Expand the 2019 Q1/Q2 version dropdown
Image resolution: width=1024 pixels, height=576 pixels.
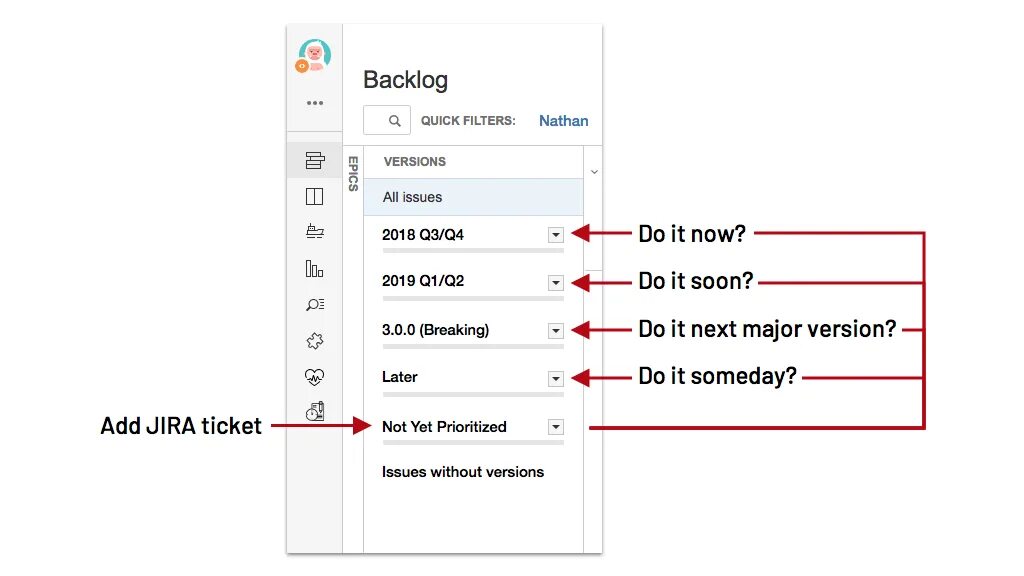coord(556,283)
